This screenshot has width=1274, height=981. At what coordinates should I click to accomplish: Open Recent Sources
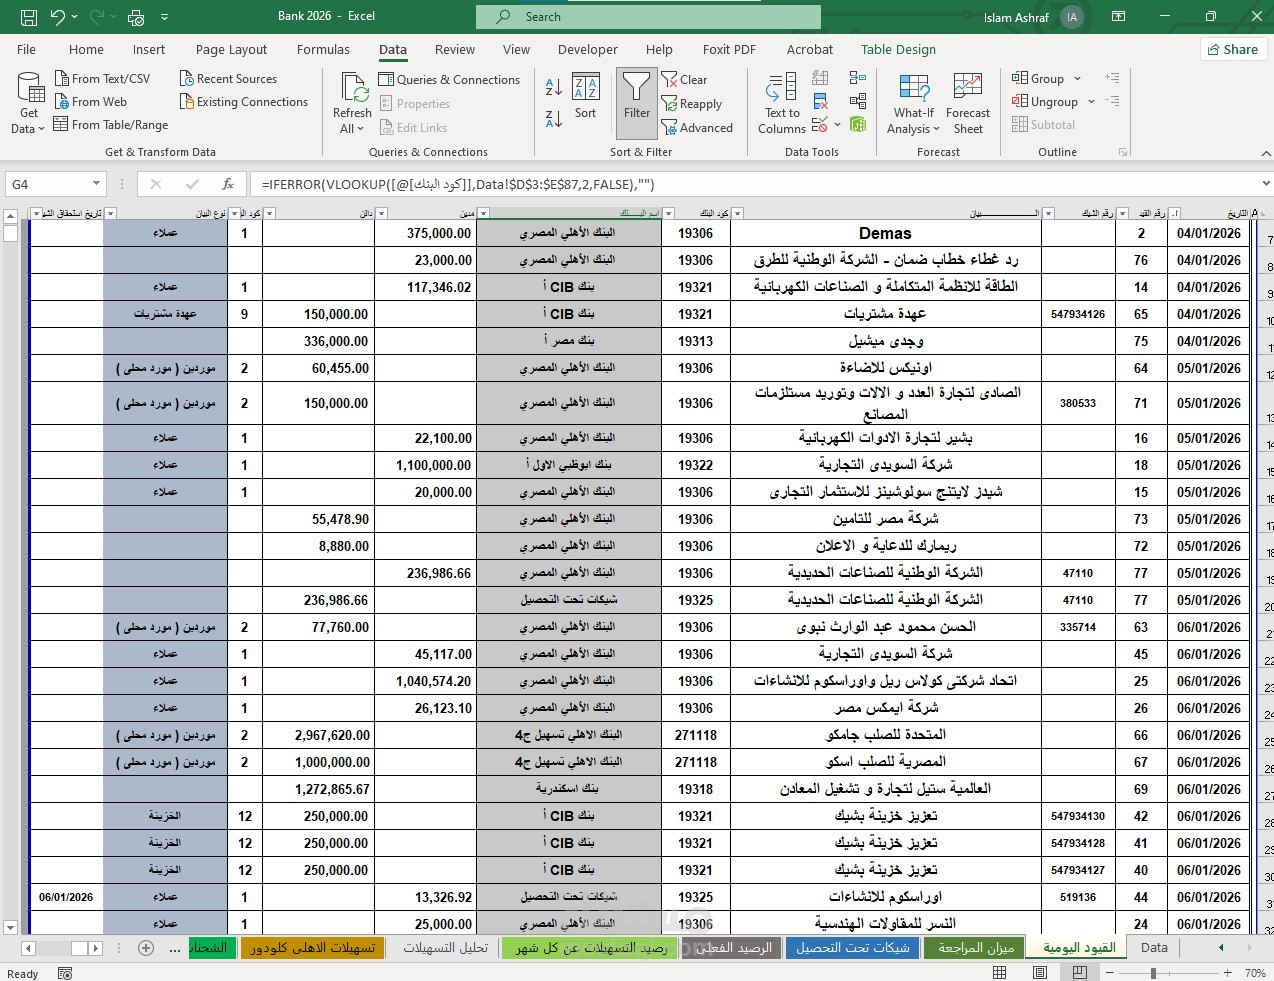click(x=228, y=78)
